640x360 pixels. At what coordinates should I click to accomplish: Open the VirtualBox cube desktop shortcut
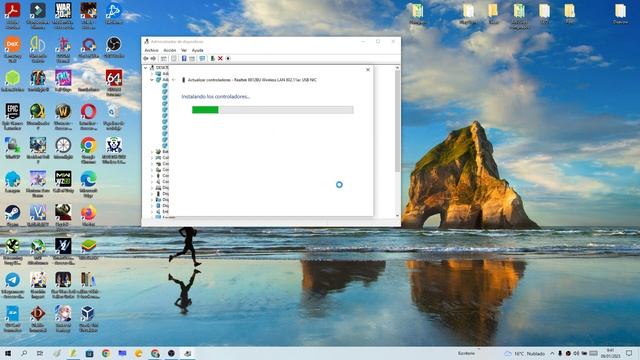point(88,318)
